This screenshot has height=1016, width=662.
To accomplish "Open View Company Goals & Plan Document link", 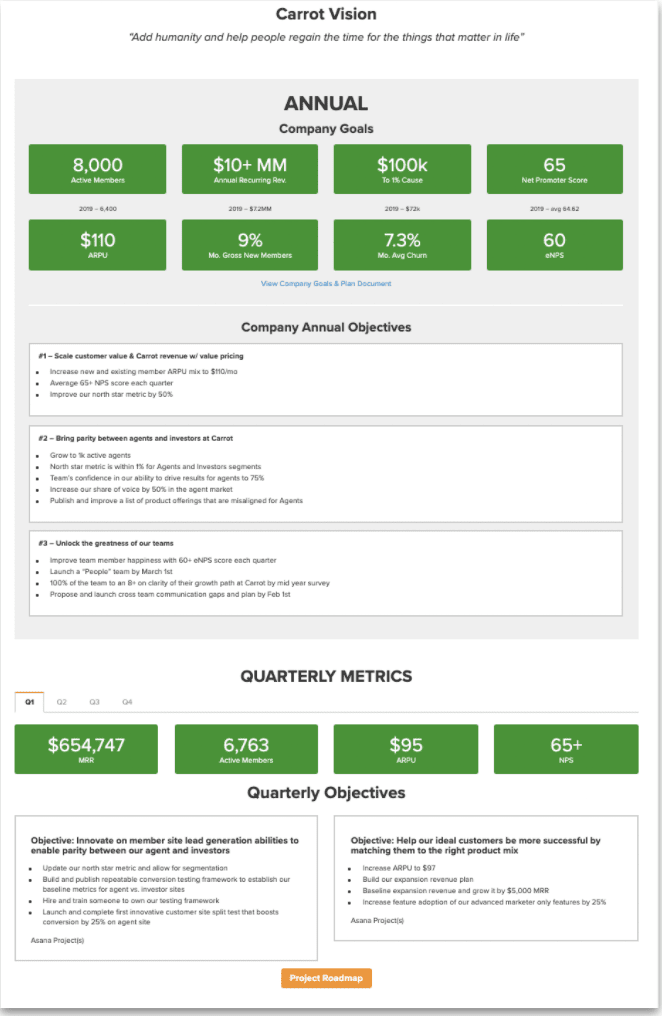I will point(326,284).
